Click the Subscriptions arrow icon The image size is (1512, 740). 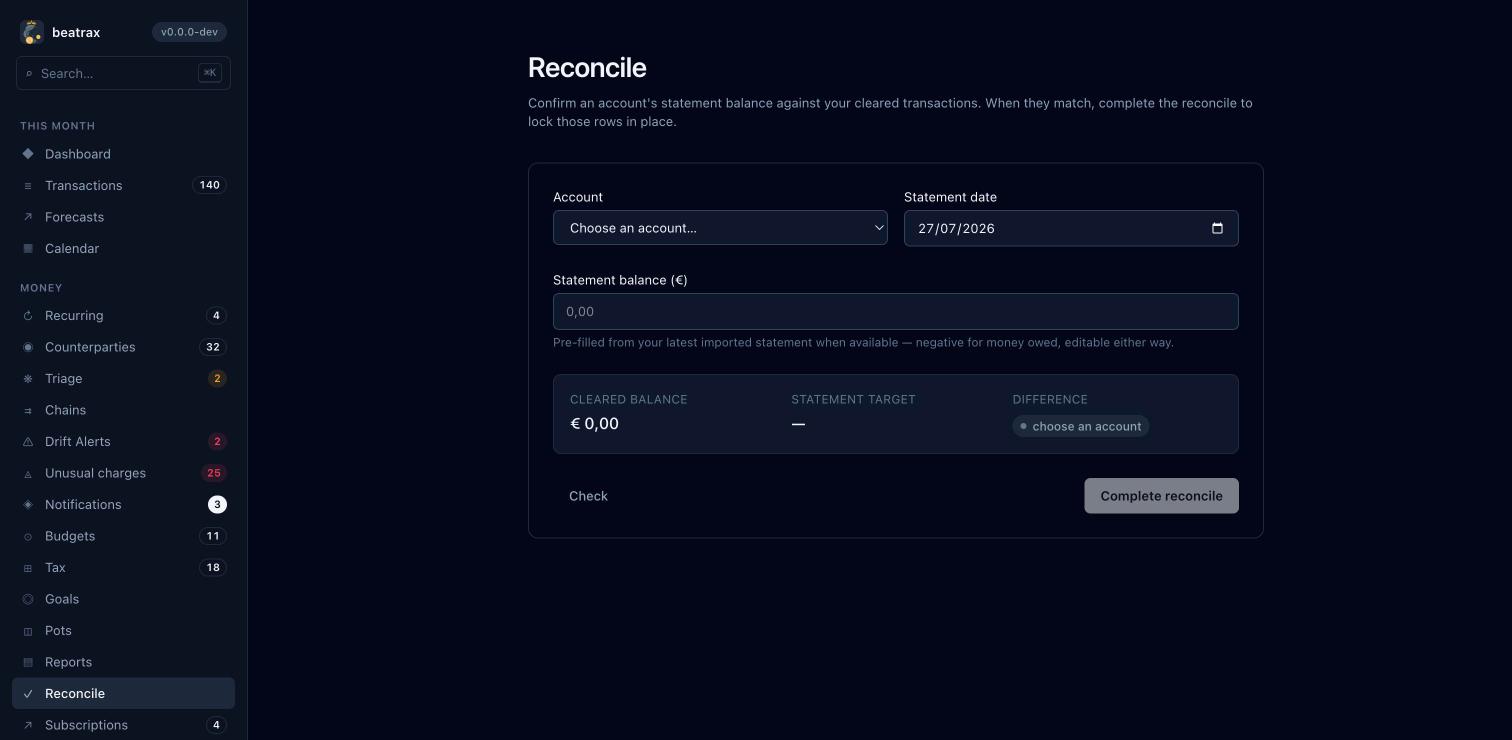pyautogui.click(x=28, y=725)
